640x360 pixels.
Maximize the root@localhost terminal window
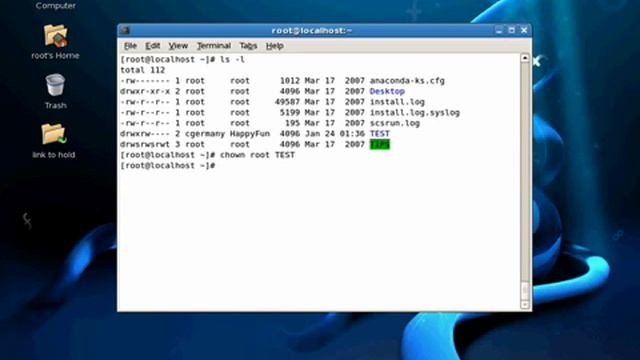[511, 30]
